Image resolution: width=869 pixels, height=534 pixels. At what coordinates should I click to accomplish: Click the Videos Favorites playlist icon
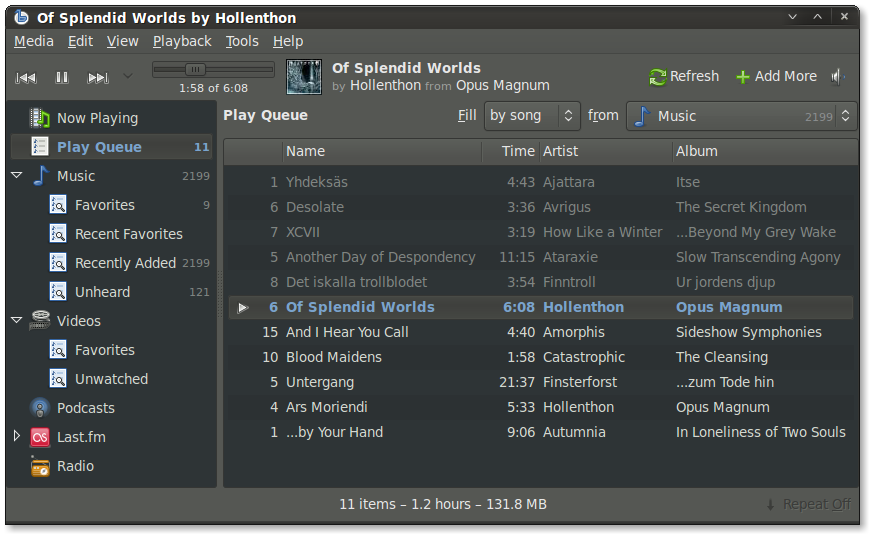58,350
